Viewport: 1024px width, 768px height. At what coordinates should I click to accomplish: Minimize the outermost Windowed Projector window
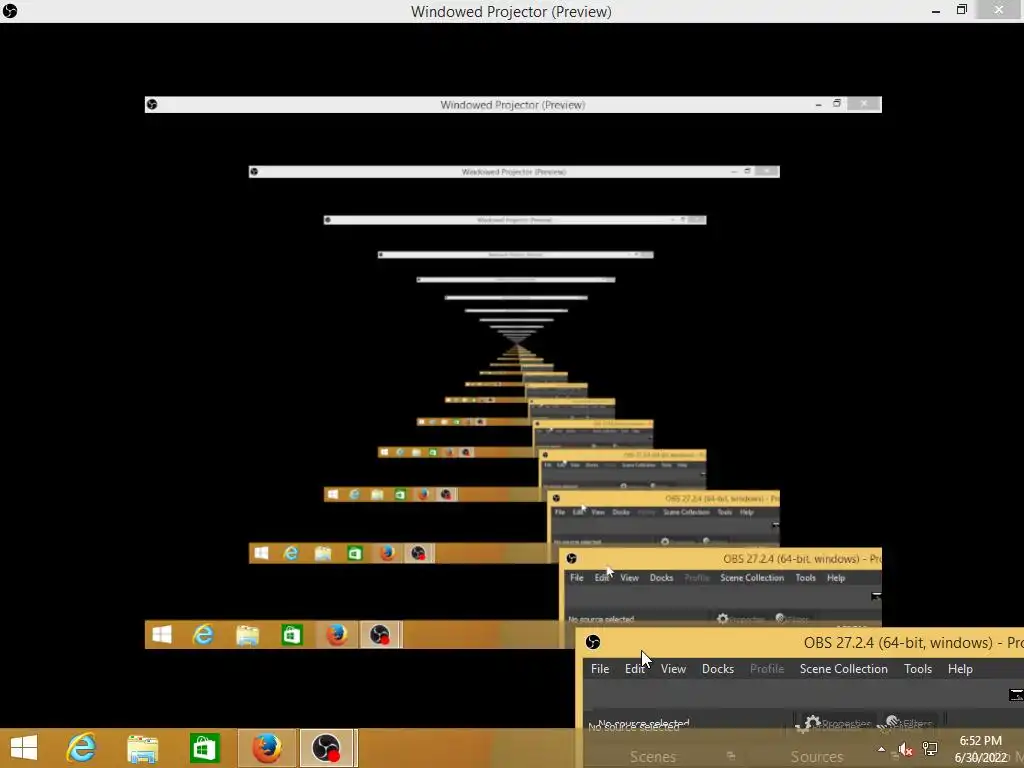(936, 11)
